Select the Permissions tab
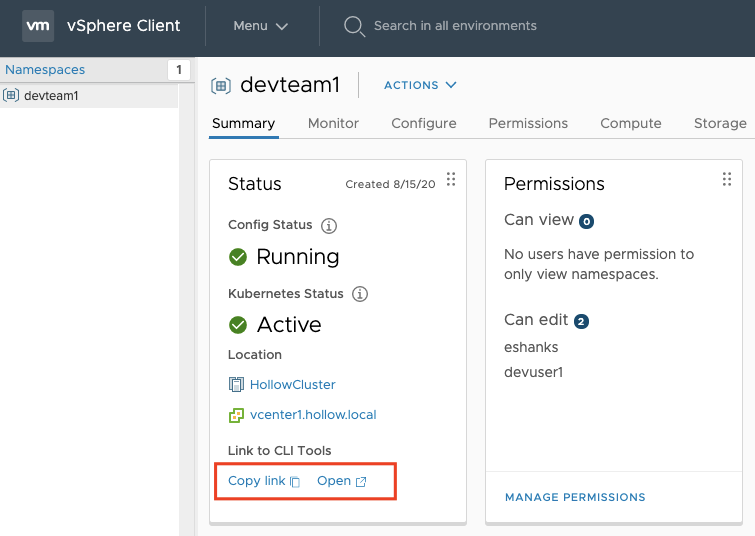The image size is (755, 536). point(528,123)
